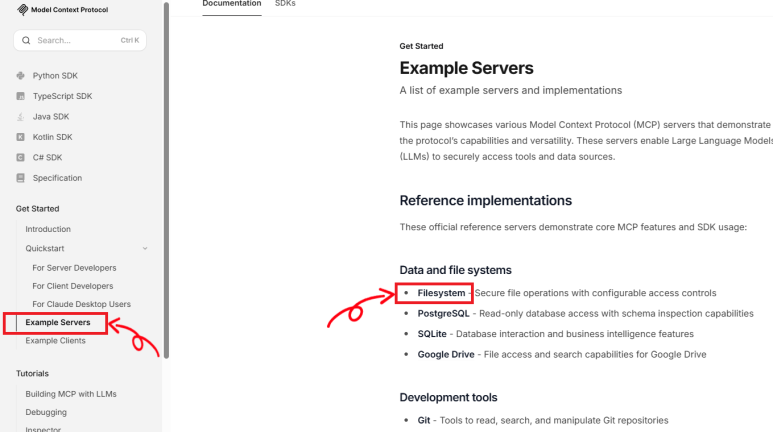Click the Model Context Protocol logo icon
This screenshot has height=432, width=773.
23,10
